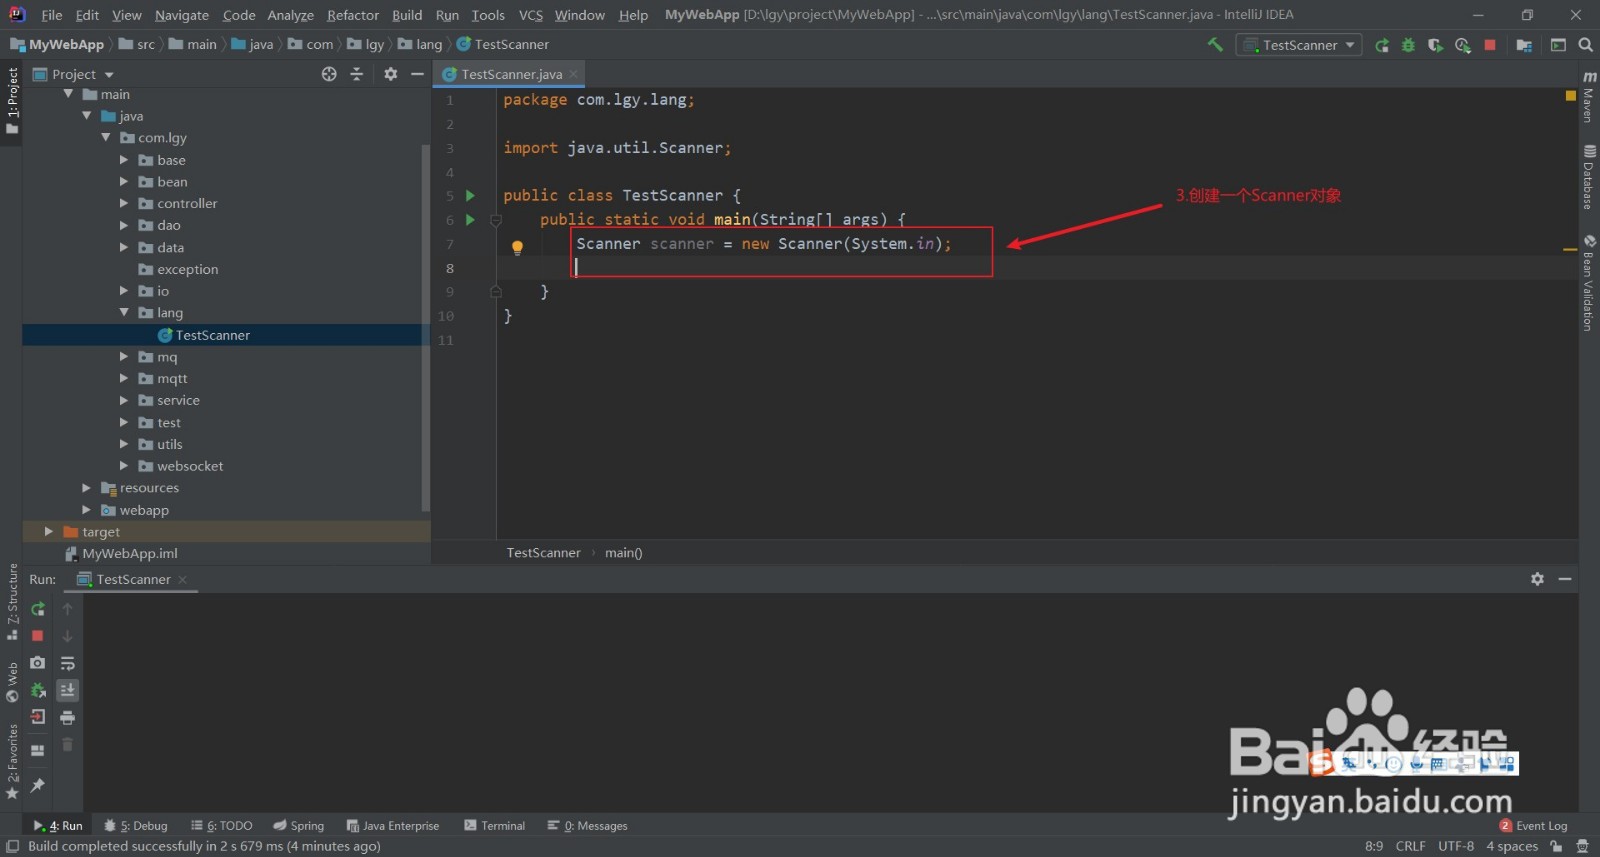Open the TestScanner run configuration dropdown

point(1299,45)
